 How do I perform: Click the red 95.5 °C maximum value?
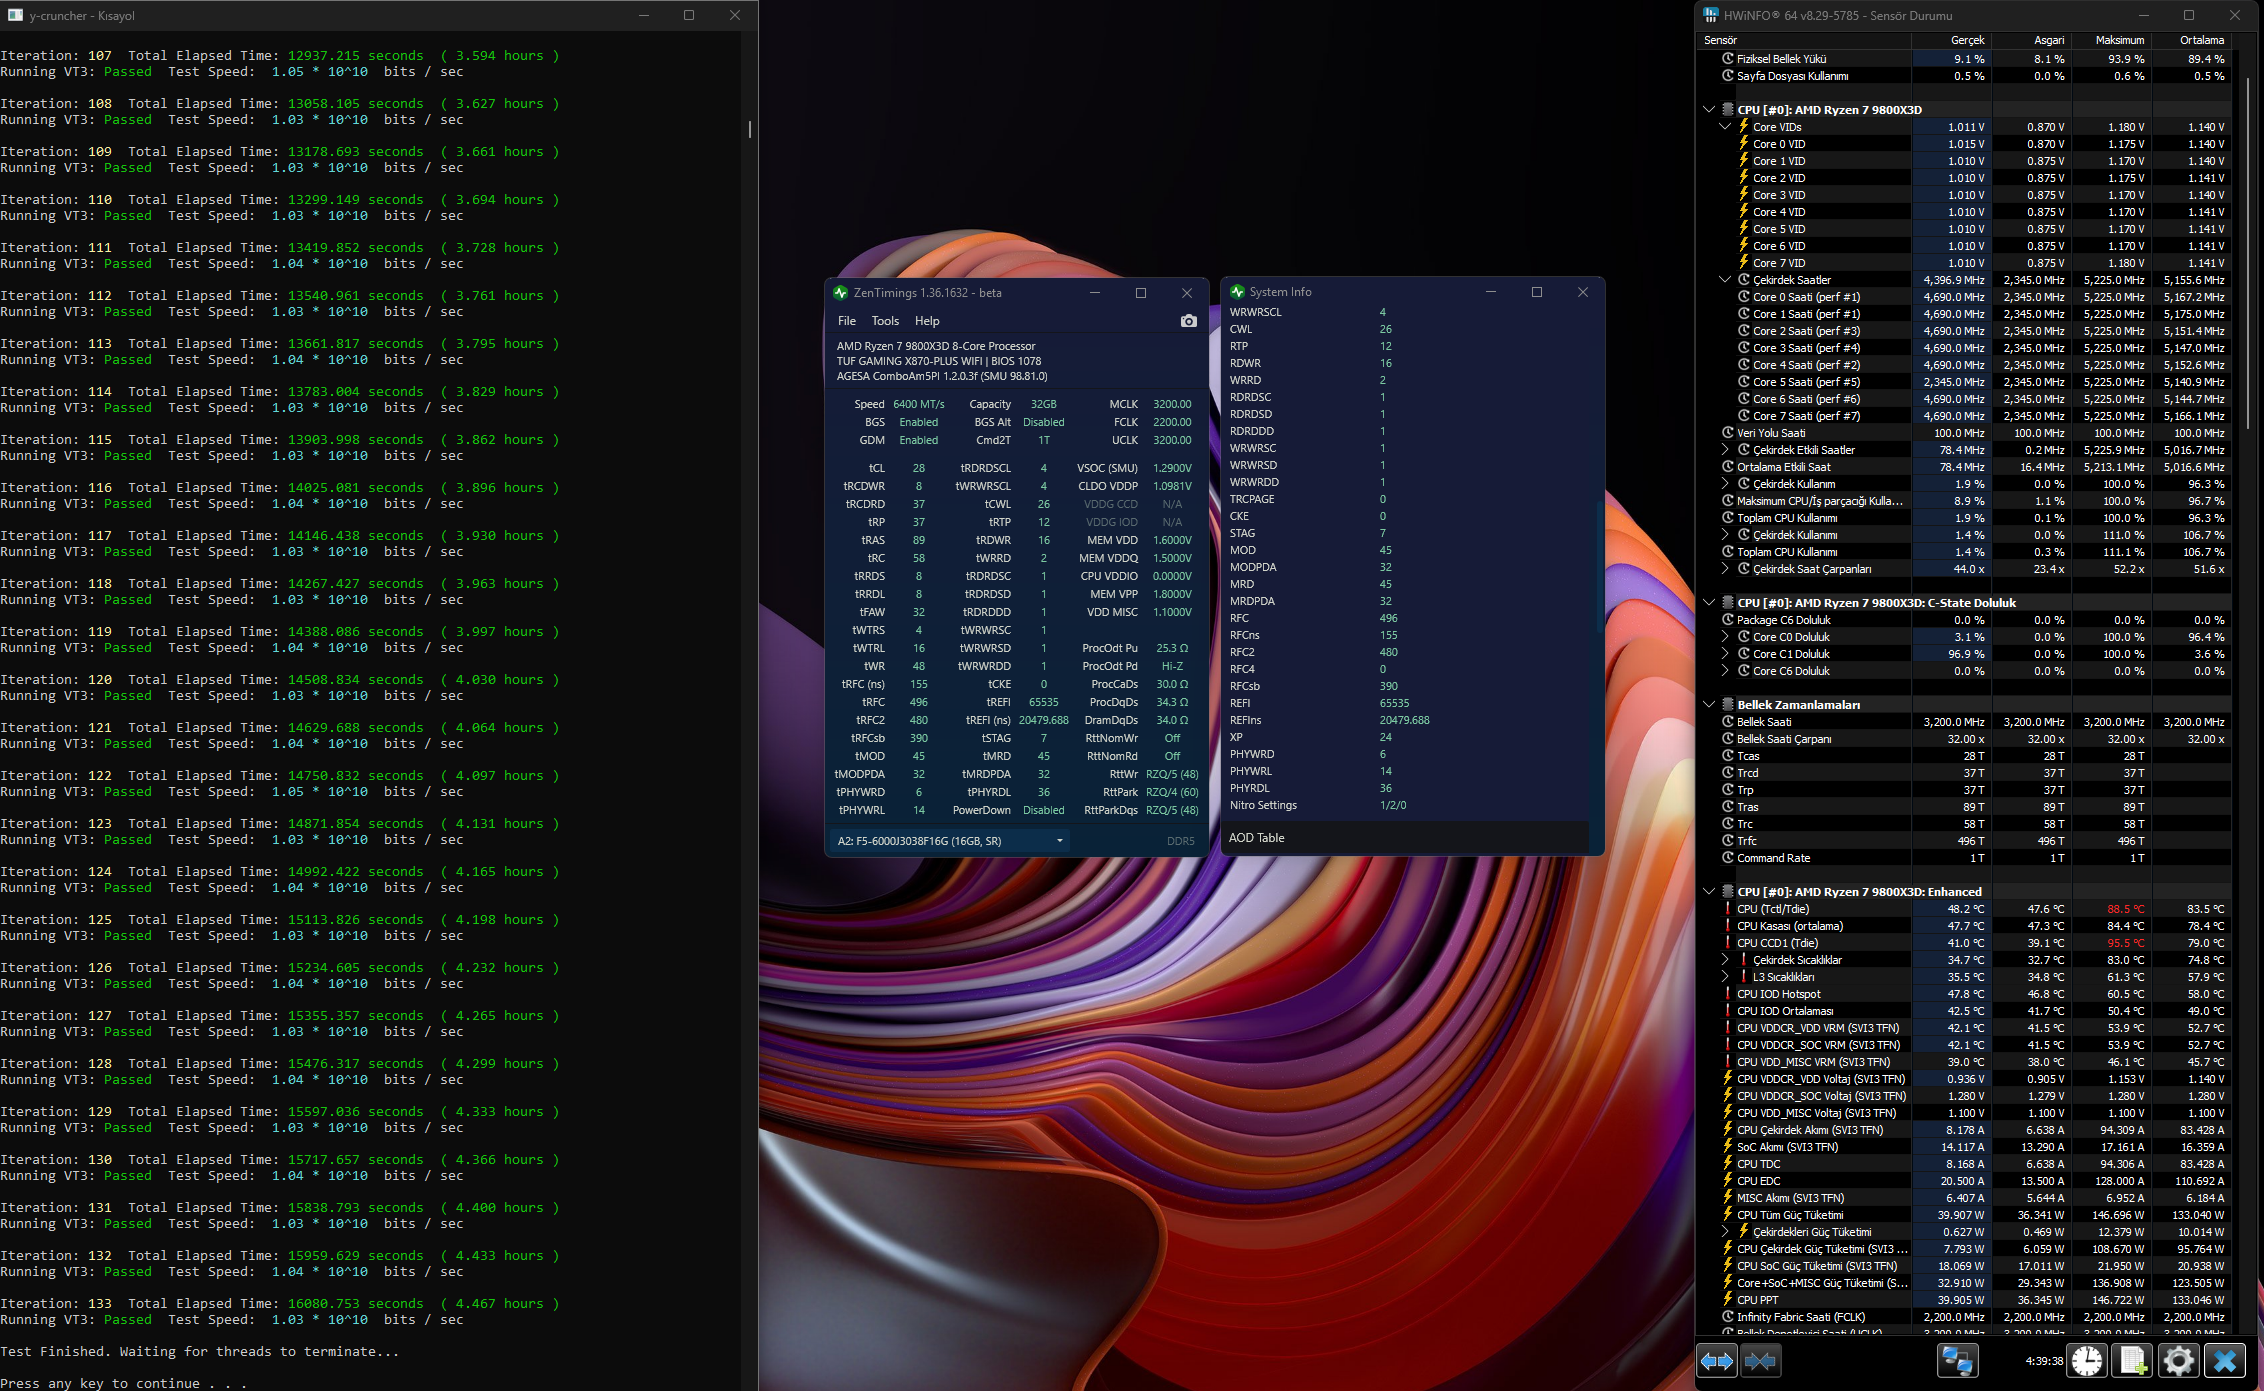click(2125, 943)
